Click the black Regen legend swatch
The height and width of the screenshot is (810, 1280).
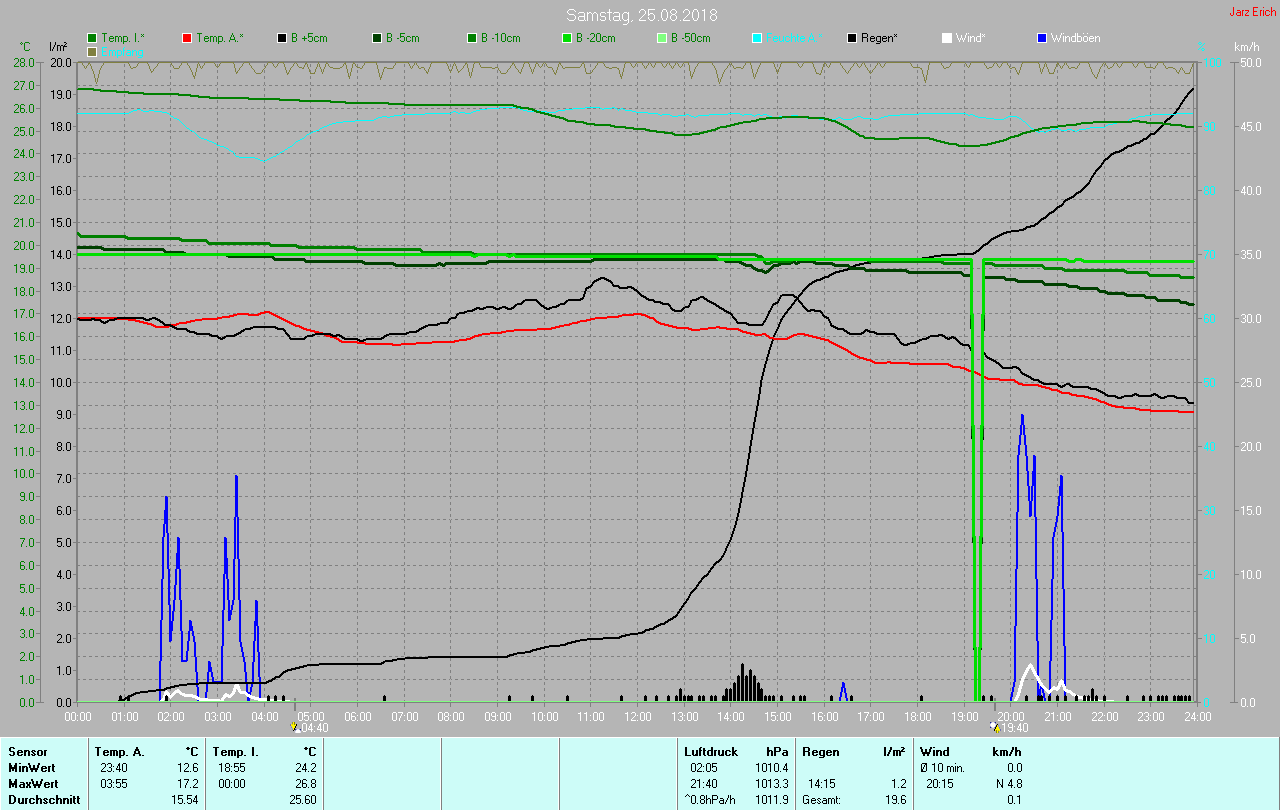point(852,38)
